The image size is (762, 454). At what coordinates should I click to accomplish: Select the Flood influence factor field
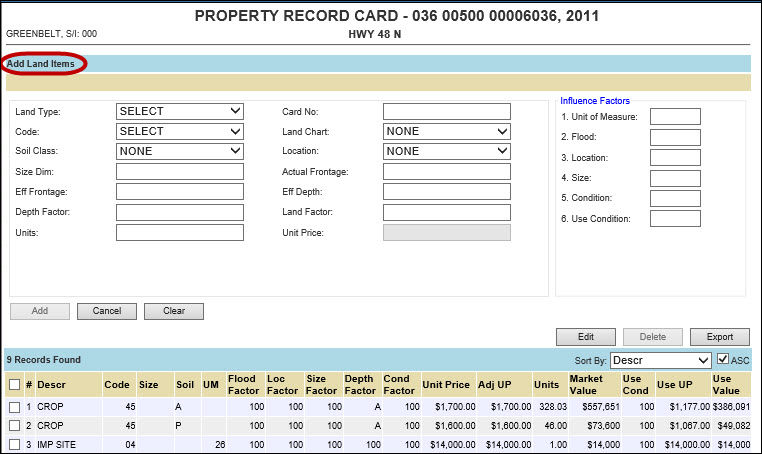(x=675, y=137)
